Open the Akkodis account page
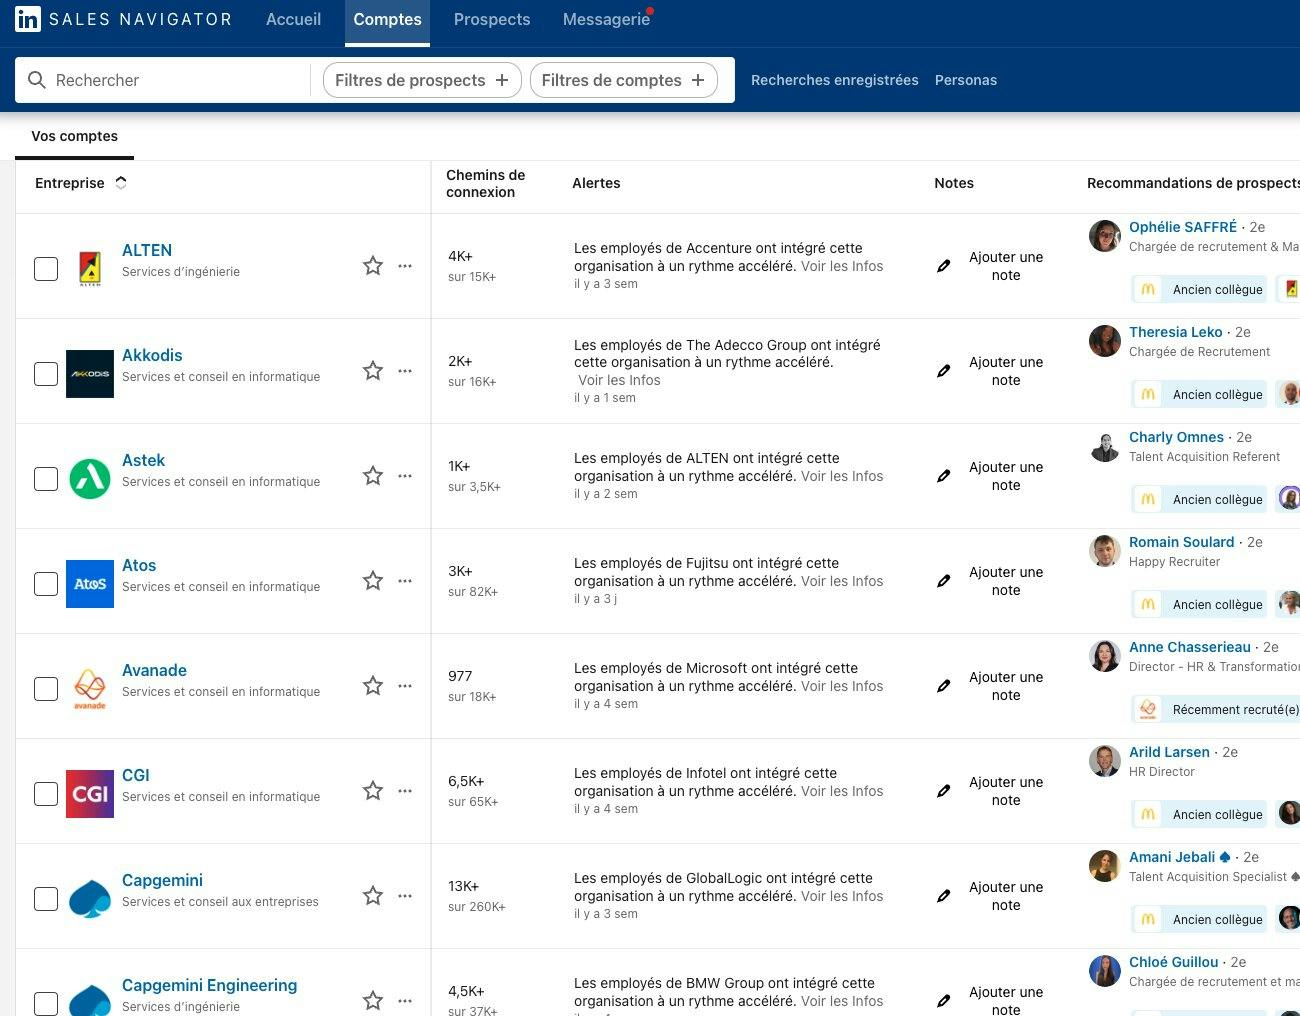 152,355
